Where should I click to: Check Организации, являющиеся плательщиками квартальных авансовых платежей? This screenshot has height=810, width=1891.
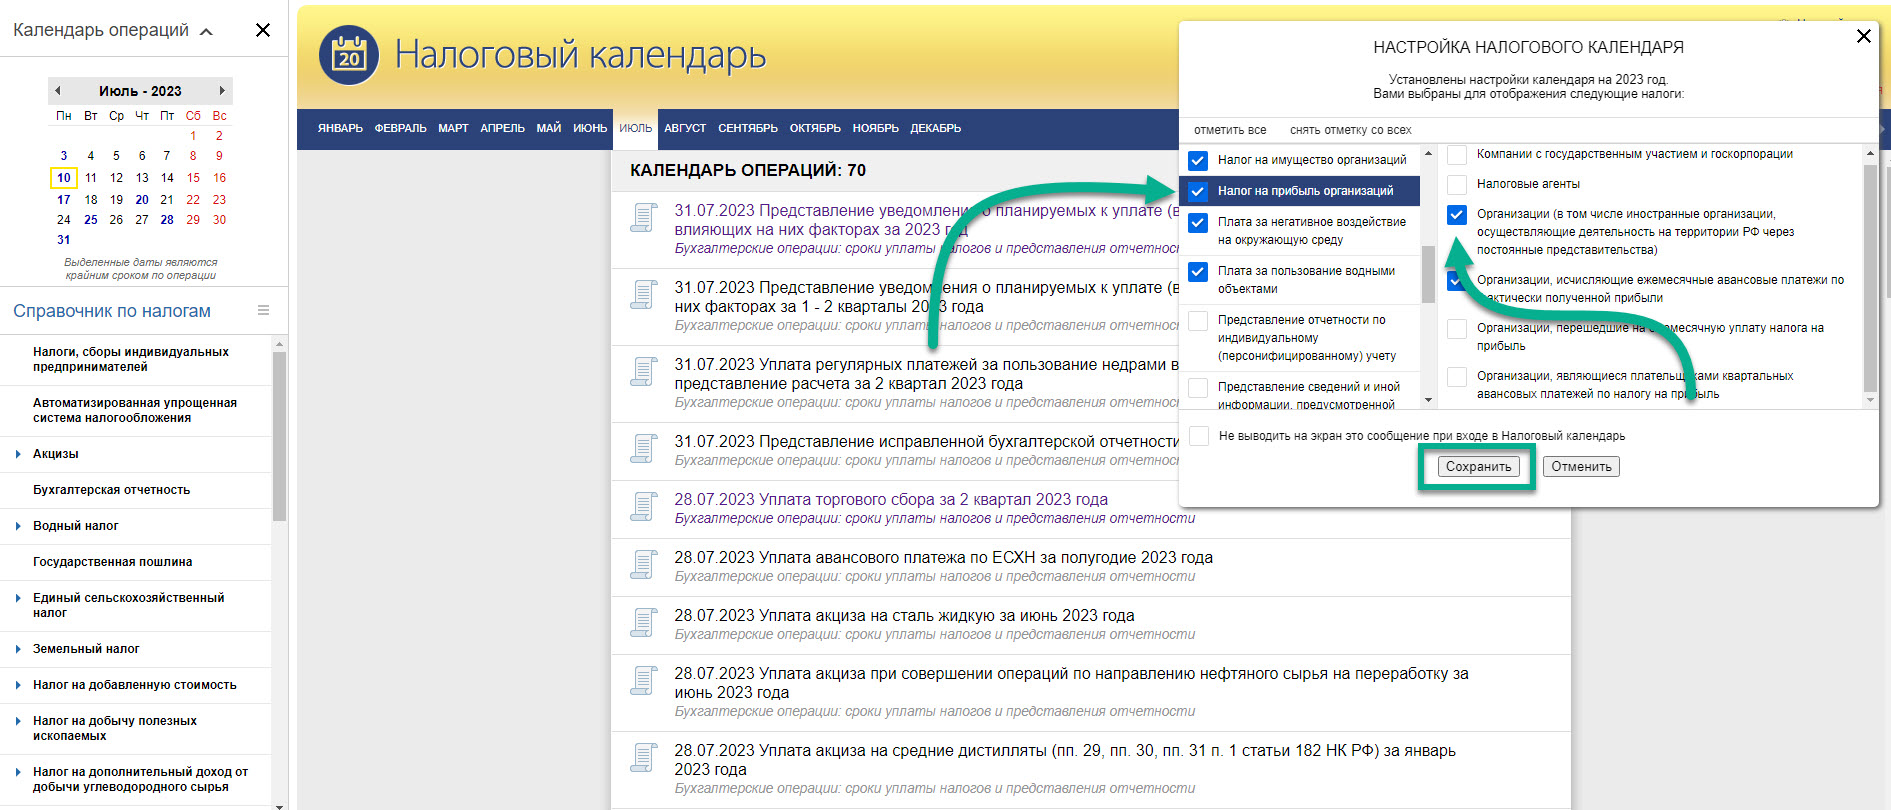[x=1457, y=376]
